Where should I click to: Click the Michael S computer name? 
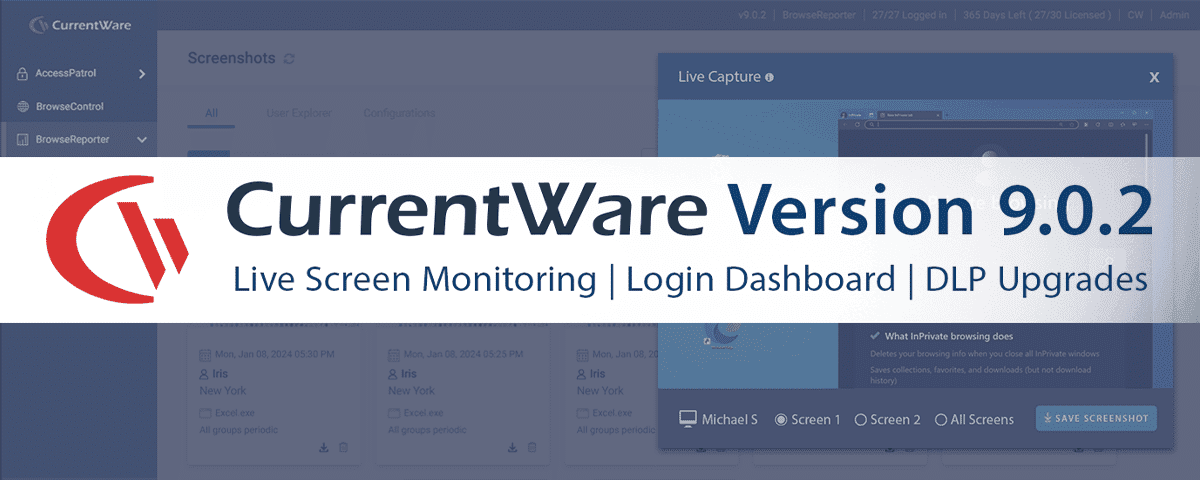(x=729, y=420)
